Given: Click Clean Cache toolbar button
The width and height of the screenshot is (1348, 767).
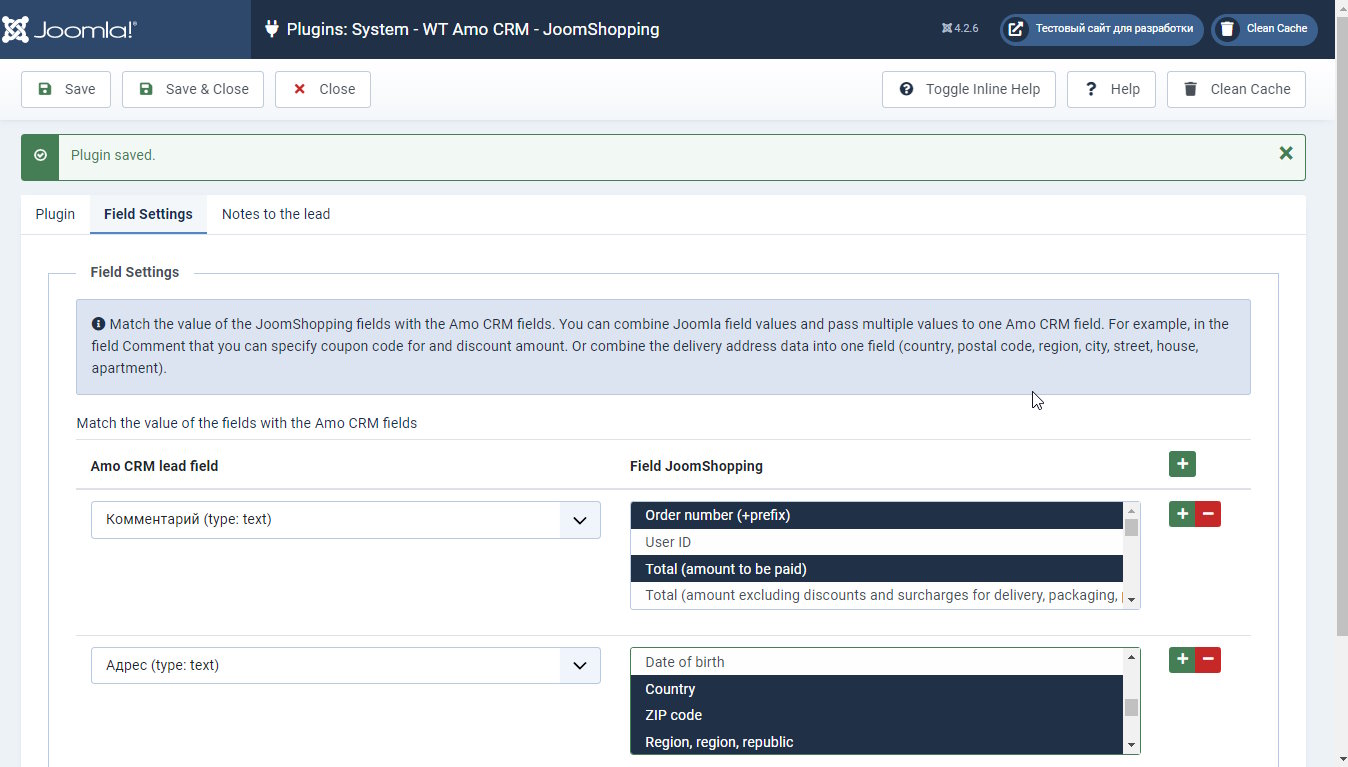Looking at the screenshot, I should (1236, 89).
